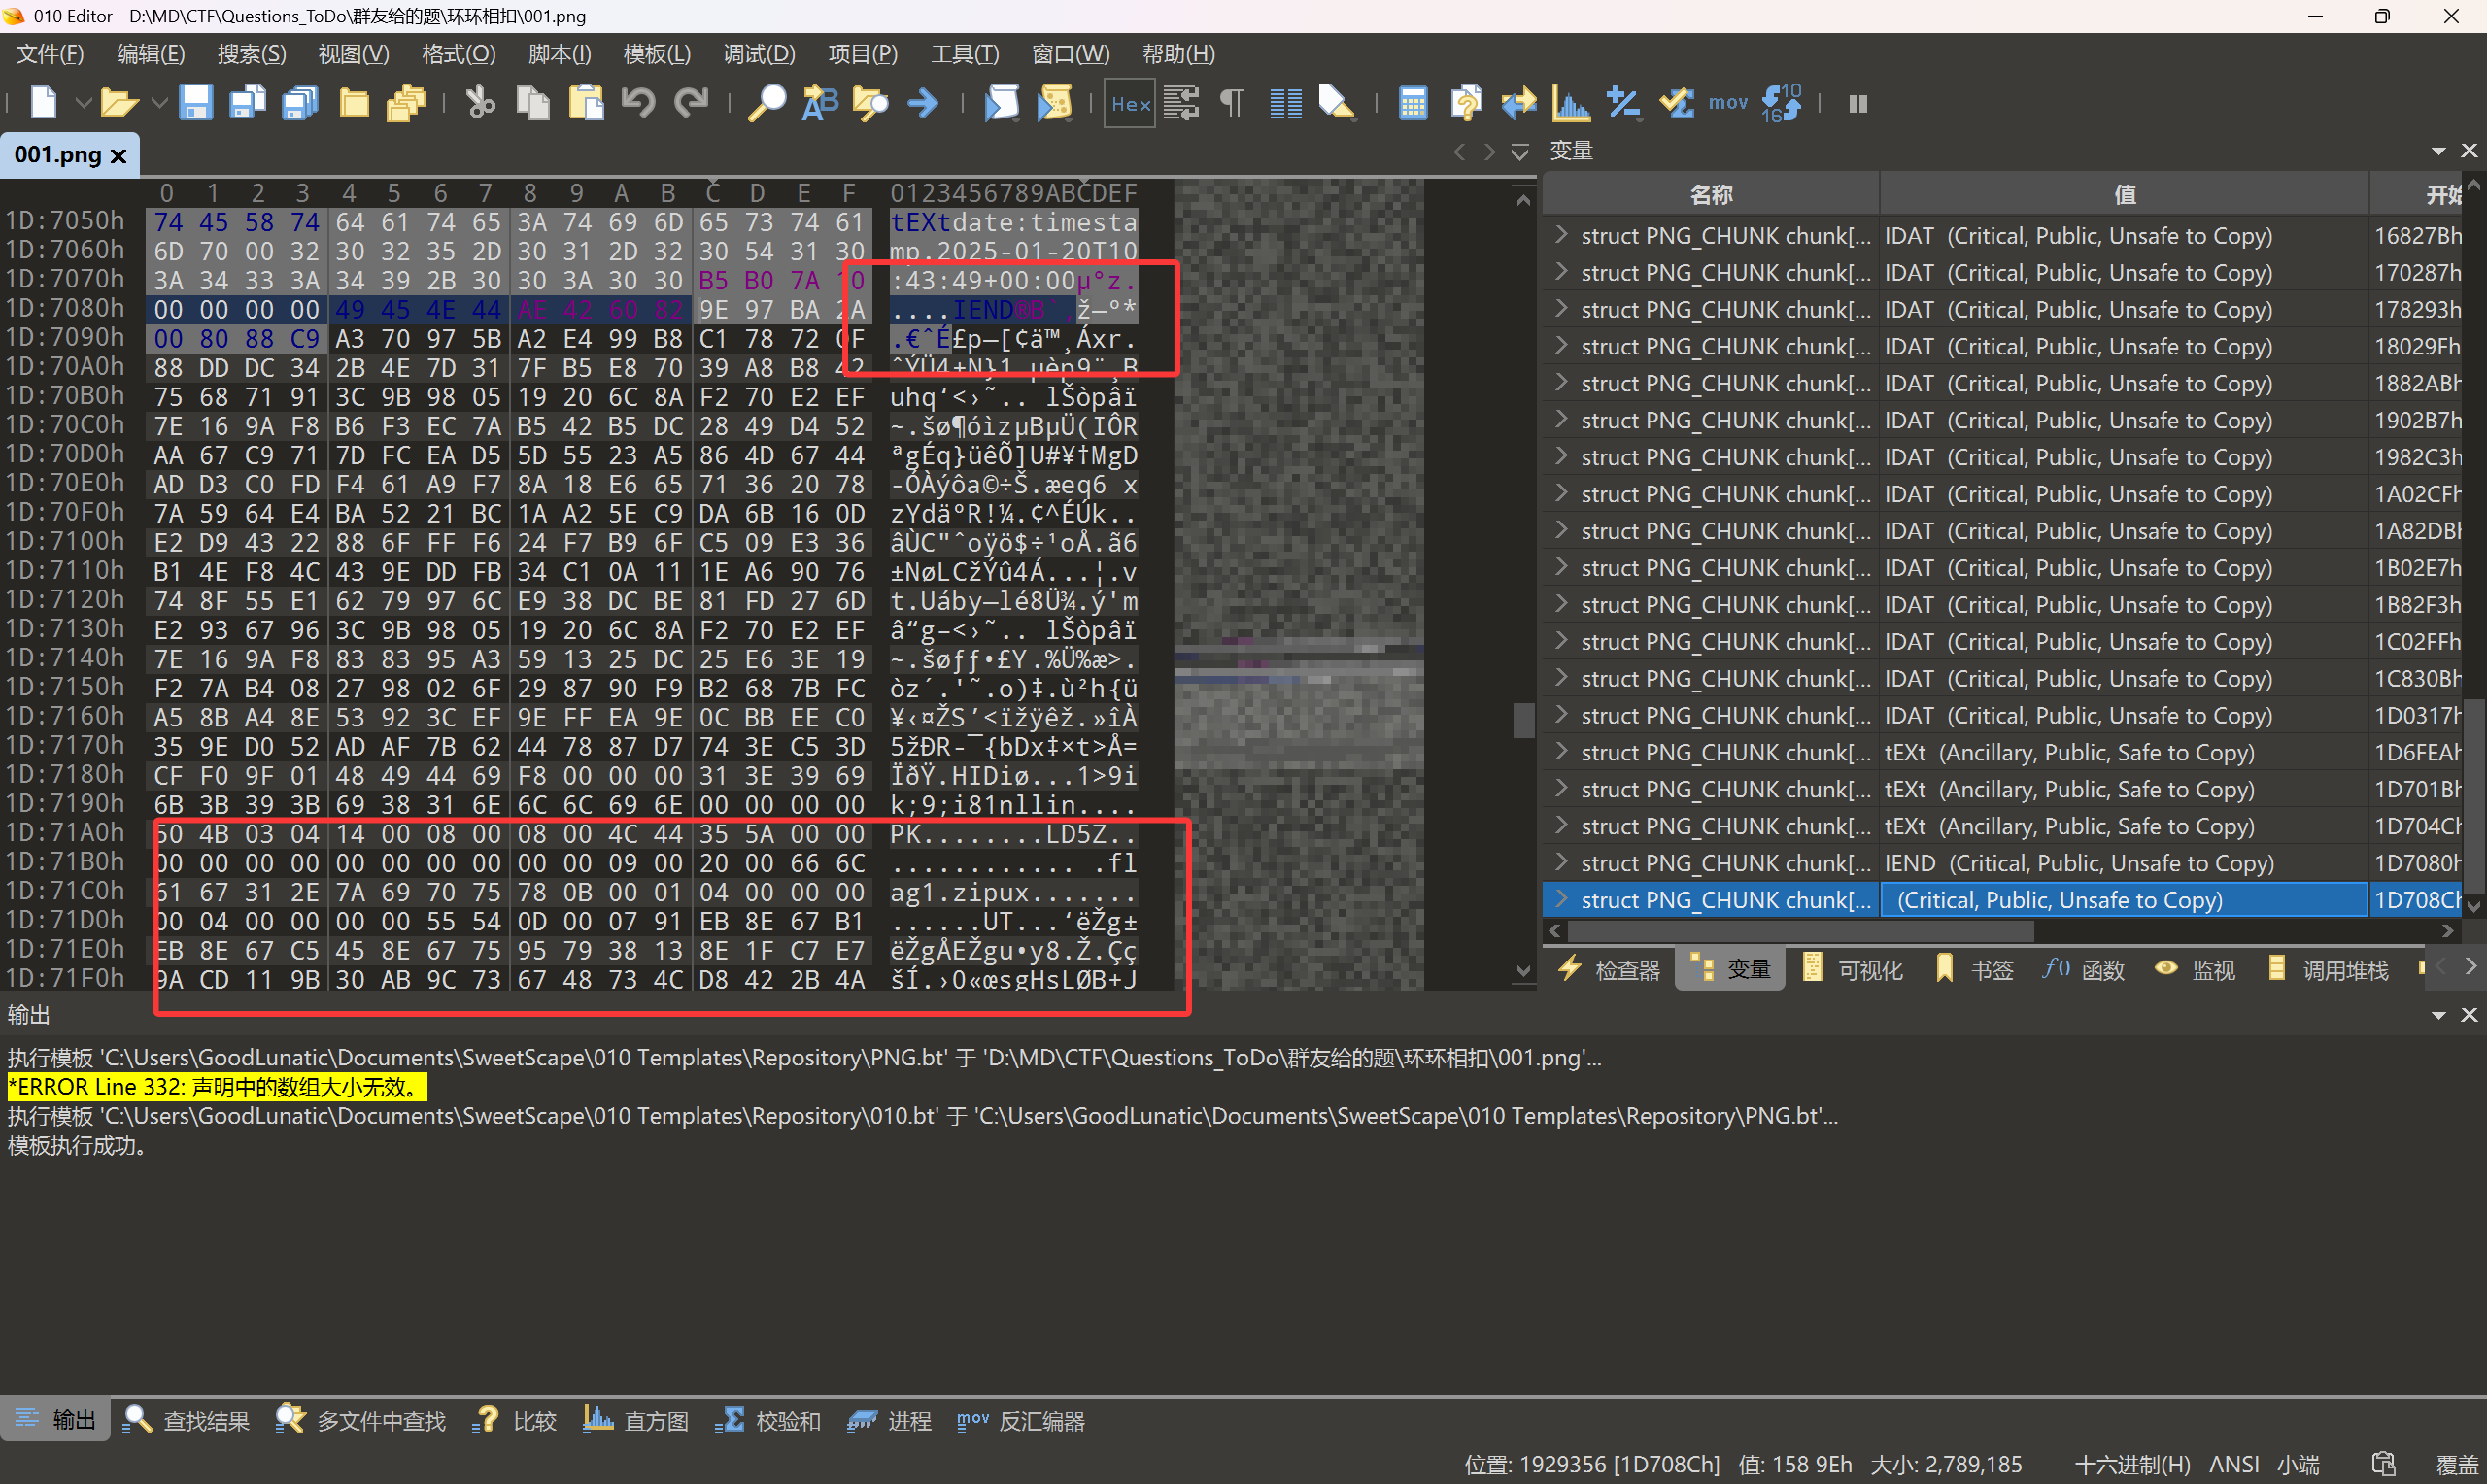Click the Find in Files icon

(870, 102)
